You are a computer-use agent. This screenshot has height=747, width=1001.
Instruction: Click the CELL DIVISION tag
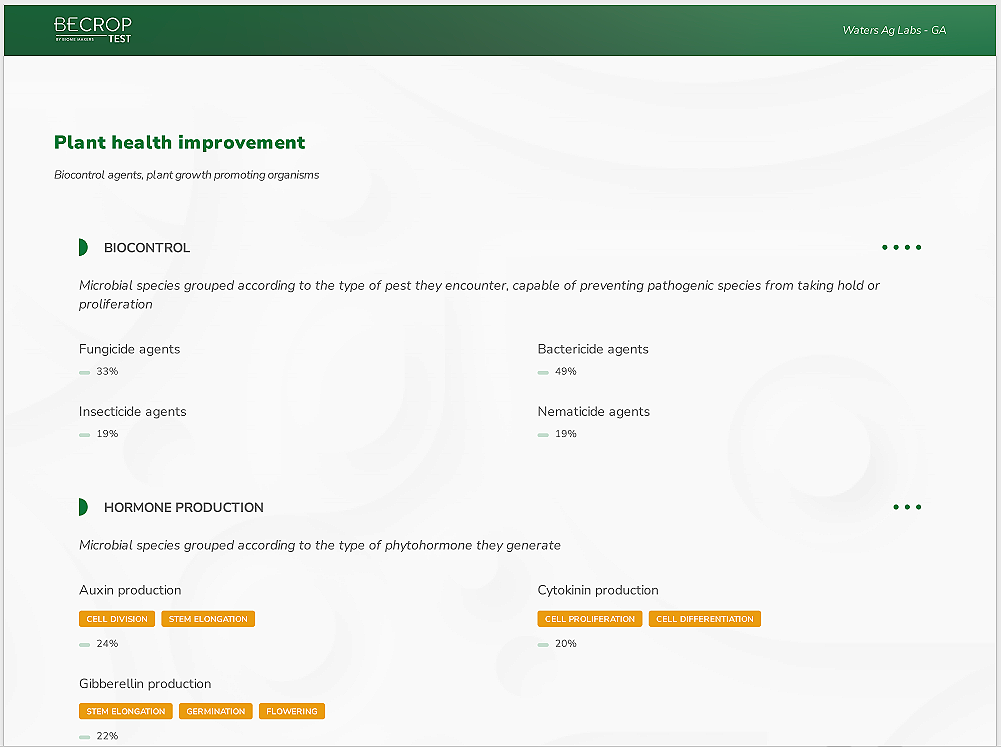117,619
